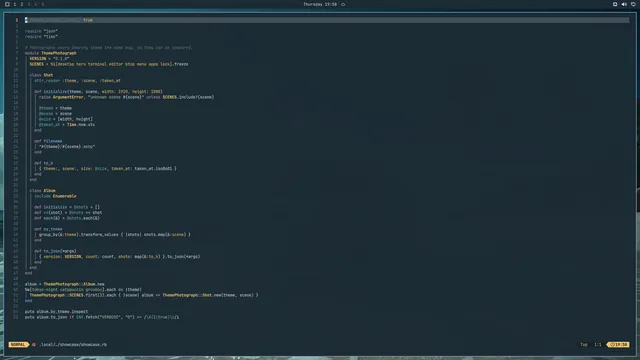Click the def to_json(*args) line

(55, 251)
